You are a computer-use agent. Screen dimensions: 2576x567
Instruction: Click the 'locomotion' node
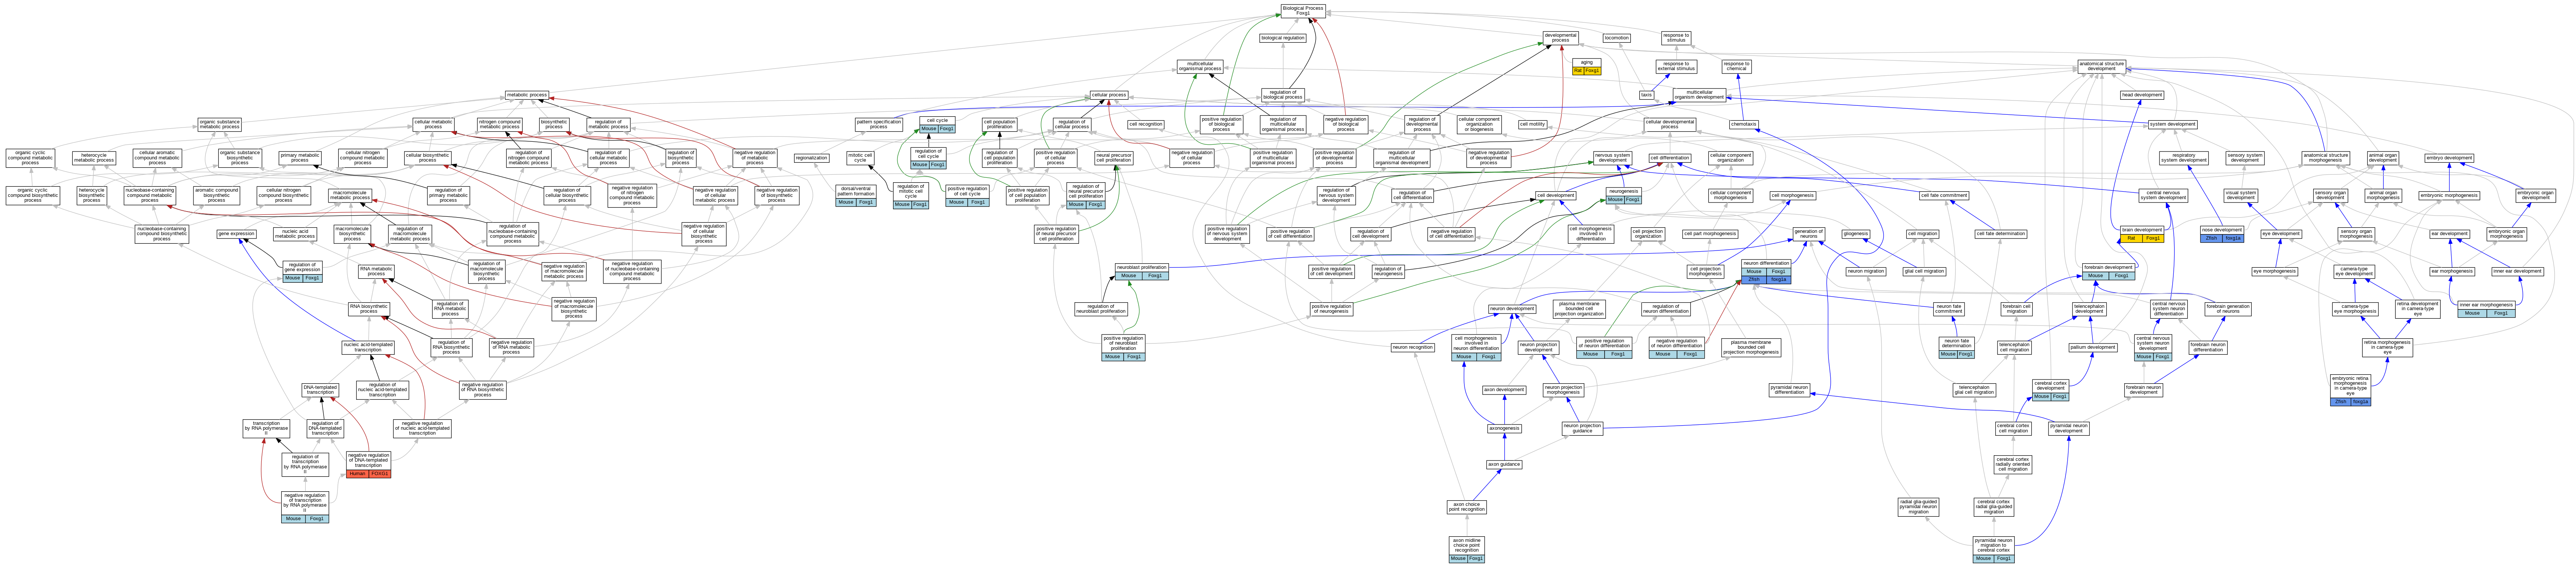1617,38
